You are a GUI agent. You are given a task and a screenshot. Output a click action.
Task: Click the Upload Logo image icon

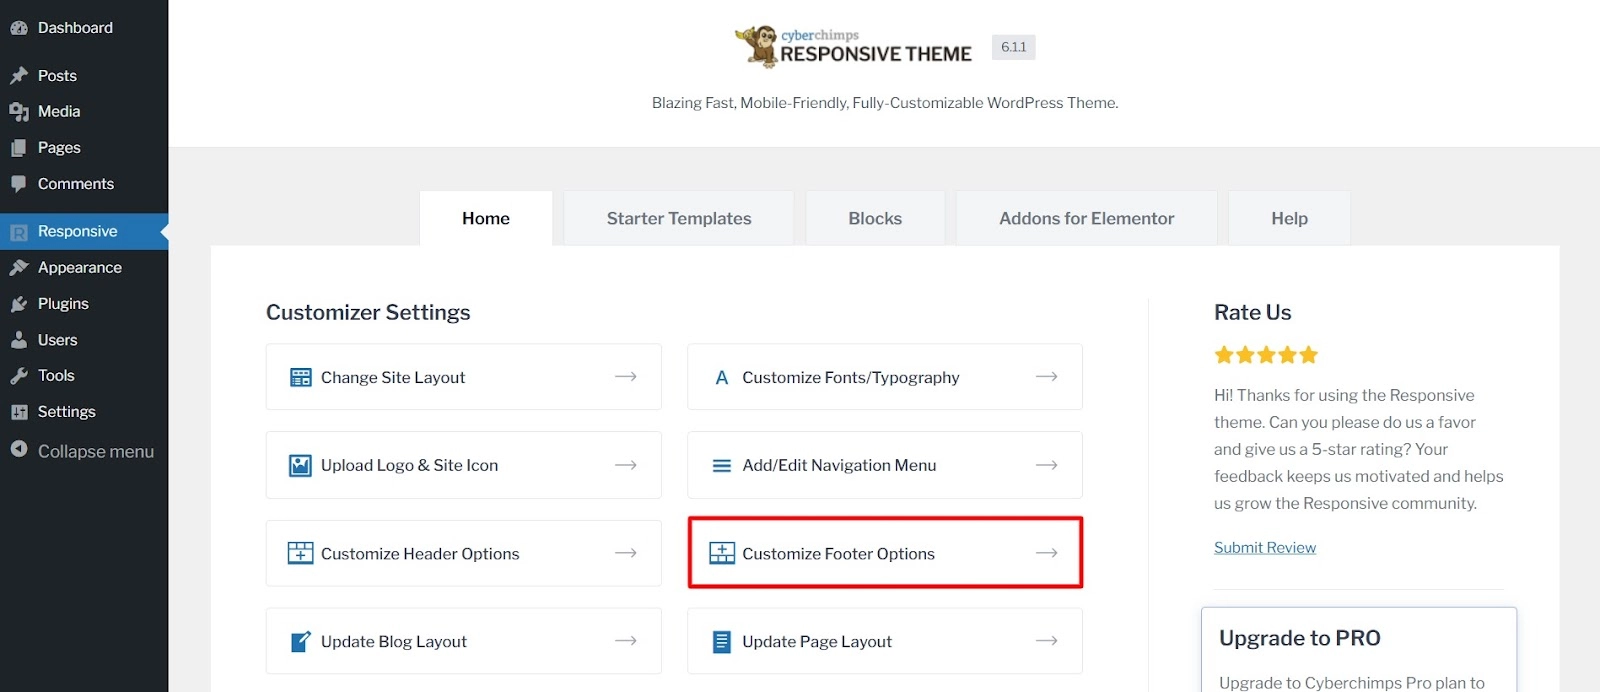tap(300, 465)
